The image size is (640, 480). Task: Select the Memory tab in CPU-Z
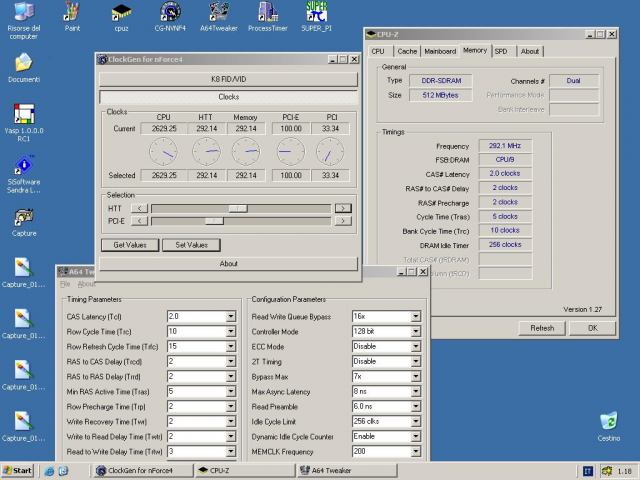[x=475, y=50]
